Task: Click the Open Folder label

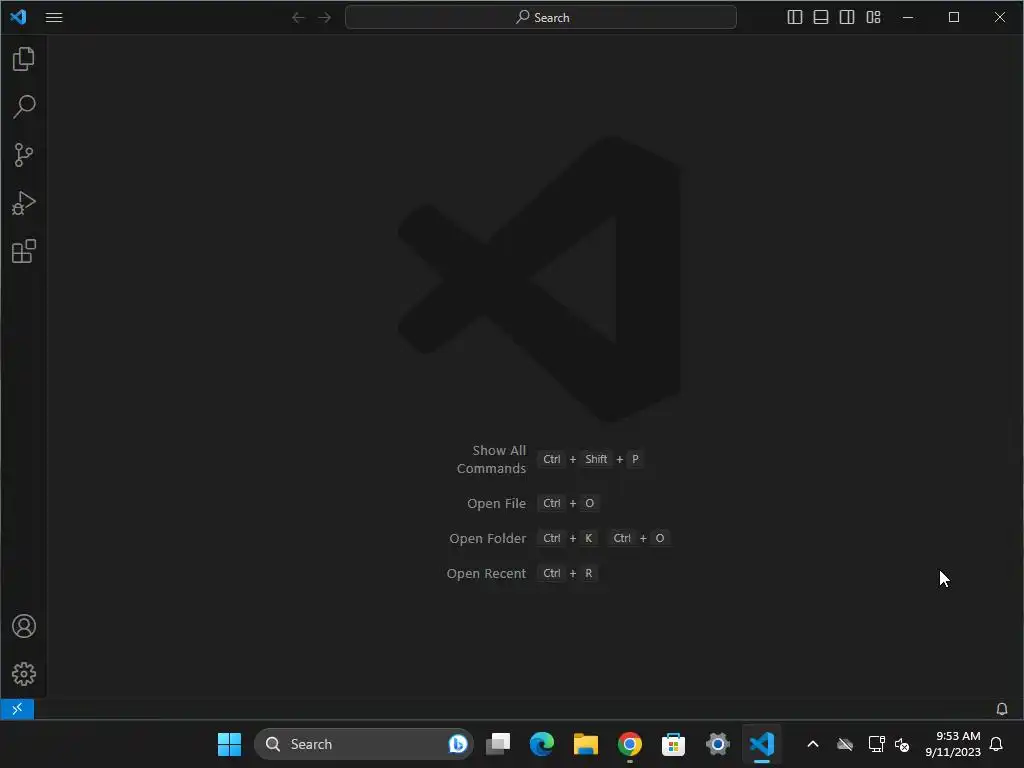Action: (x=487, y=539)
